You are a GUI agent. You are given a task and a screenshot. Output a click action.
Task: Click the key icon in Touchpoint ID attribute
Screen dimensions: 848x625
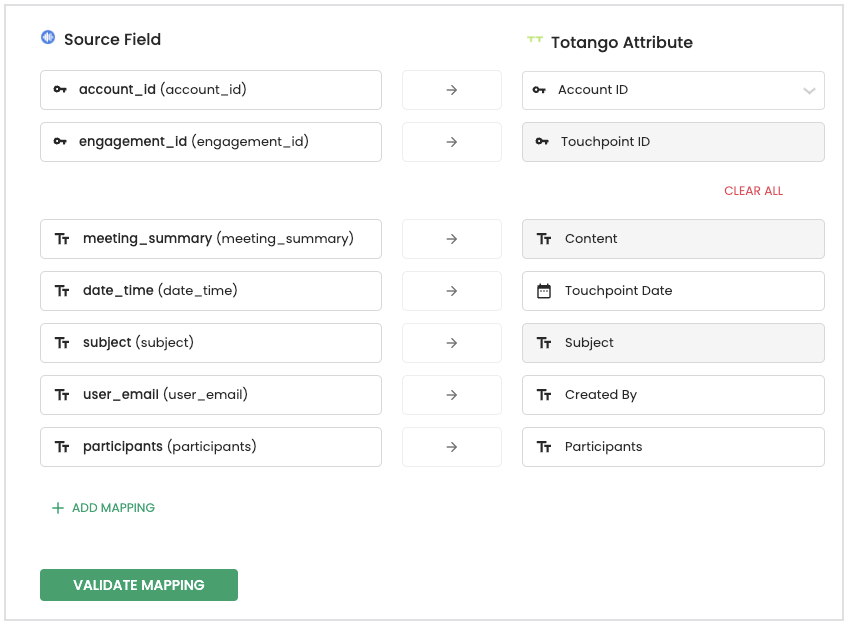coord(542,142)
